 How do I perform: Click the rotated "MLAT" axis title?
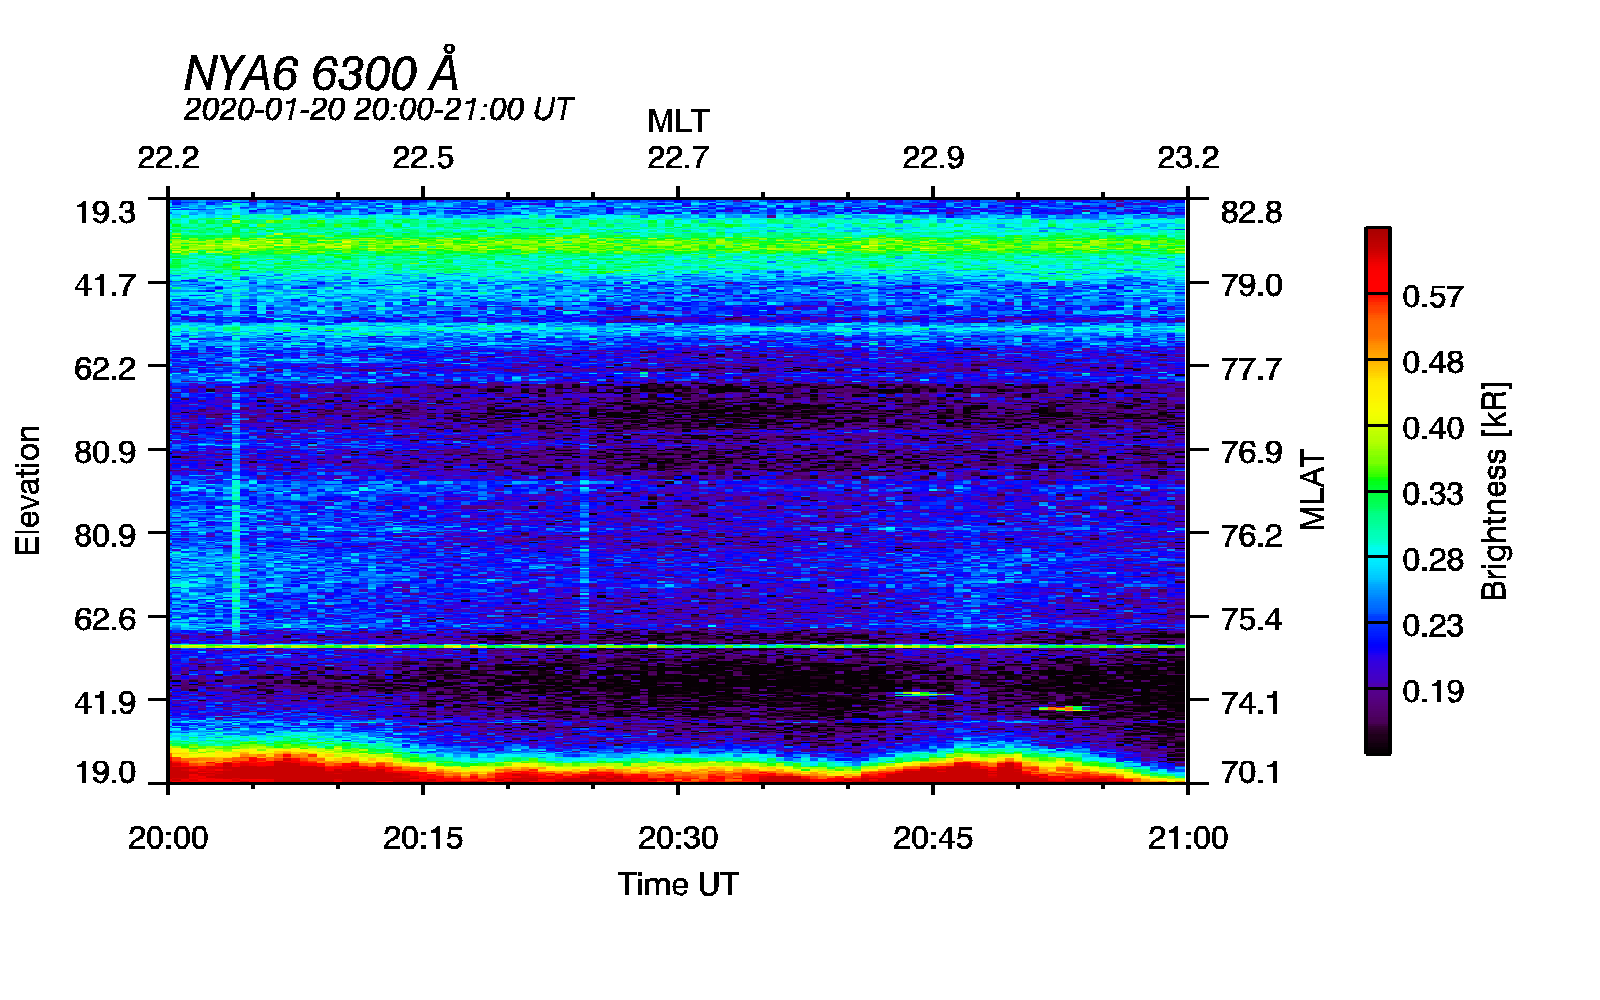[1313, 490]
